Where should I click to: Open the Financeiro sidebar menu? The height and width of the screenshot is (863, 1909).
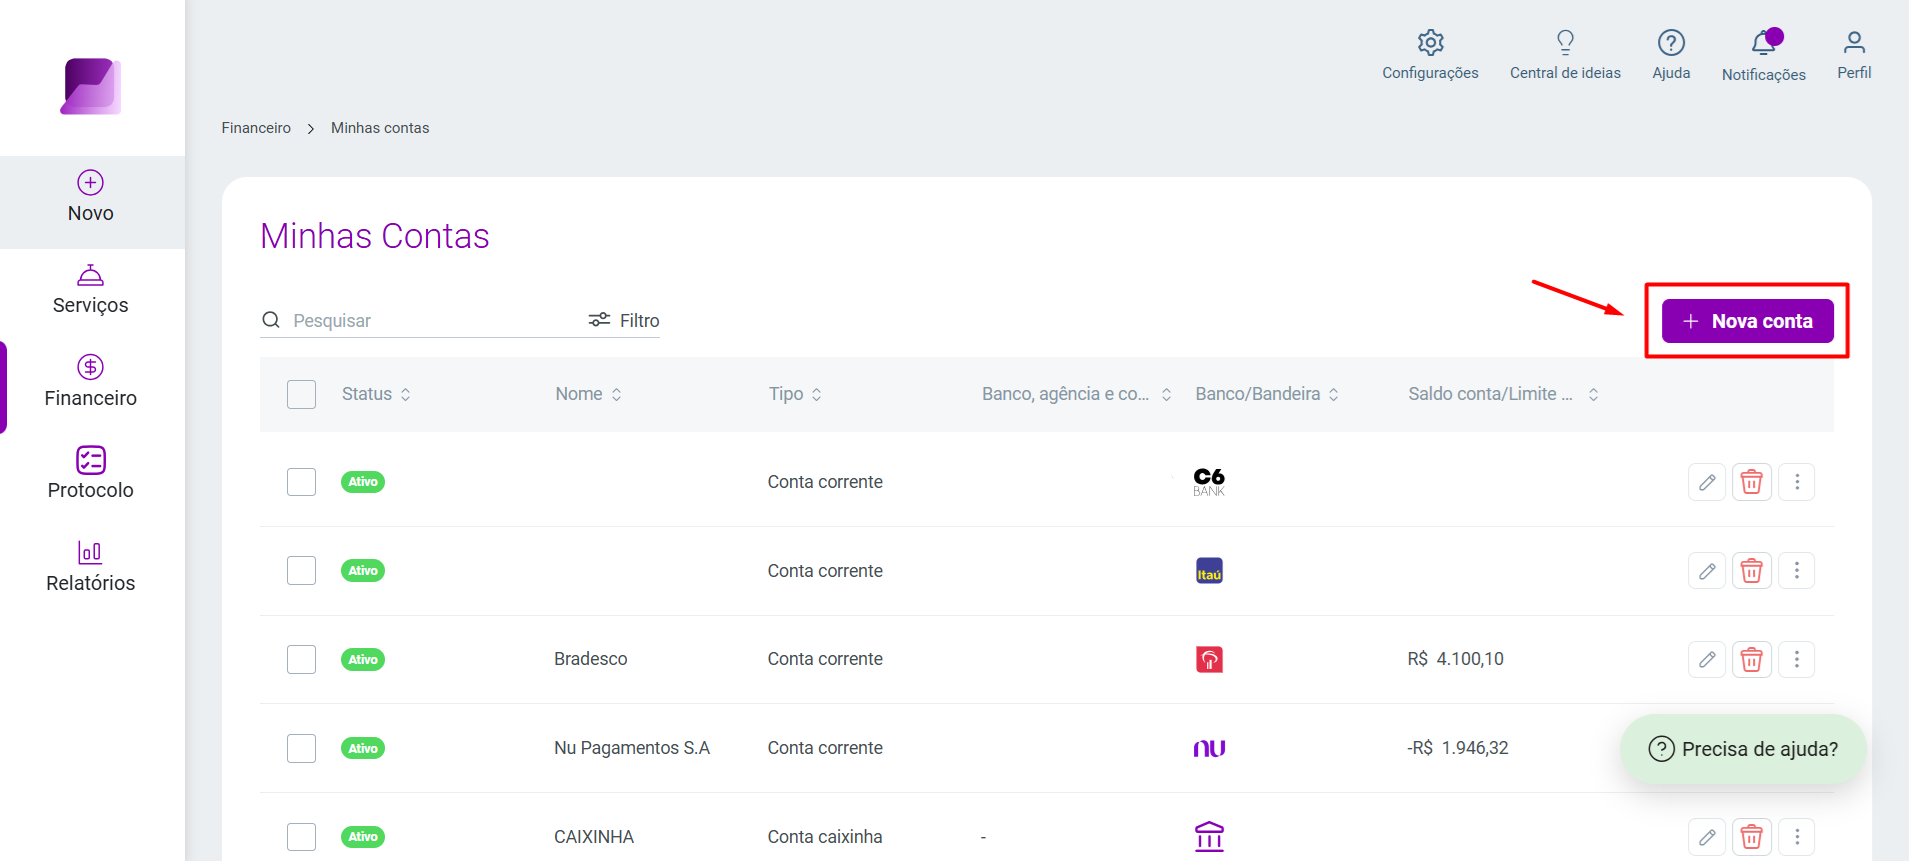(91, 381)
